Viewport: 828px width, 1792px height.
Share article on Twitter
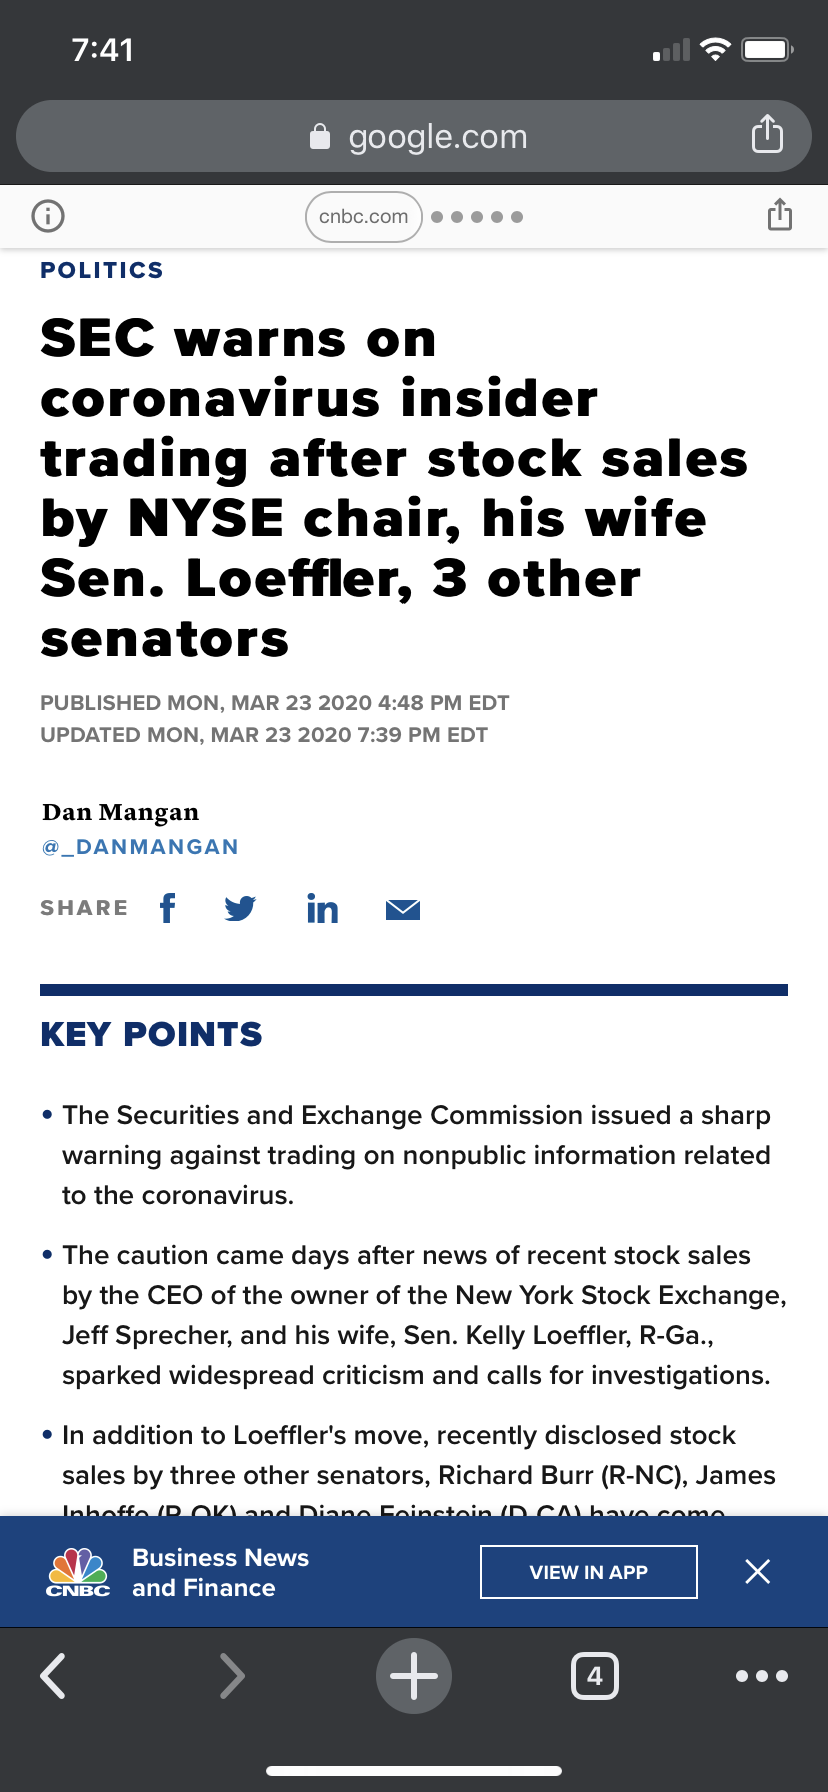click(240, 909)
